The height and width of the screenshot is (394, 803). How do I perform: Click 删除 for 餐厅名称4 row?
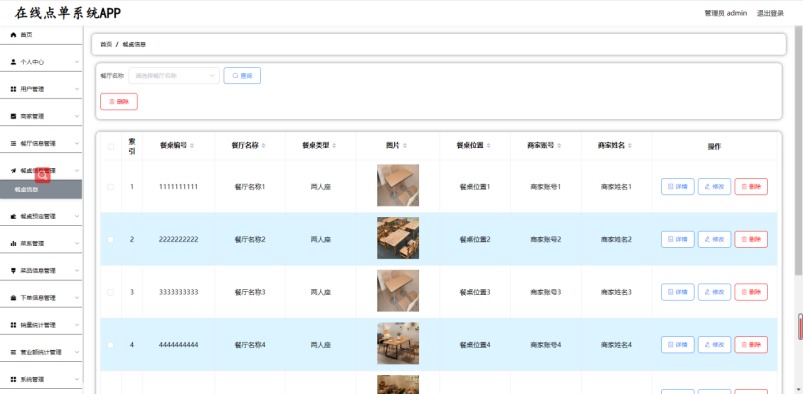point(751,345)
